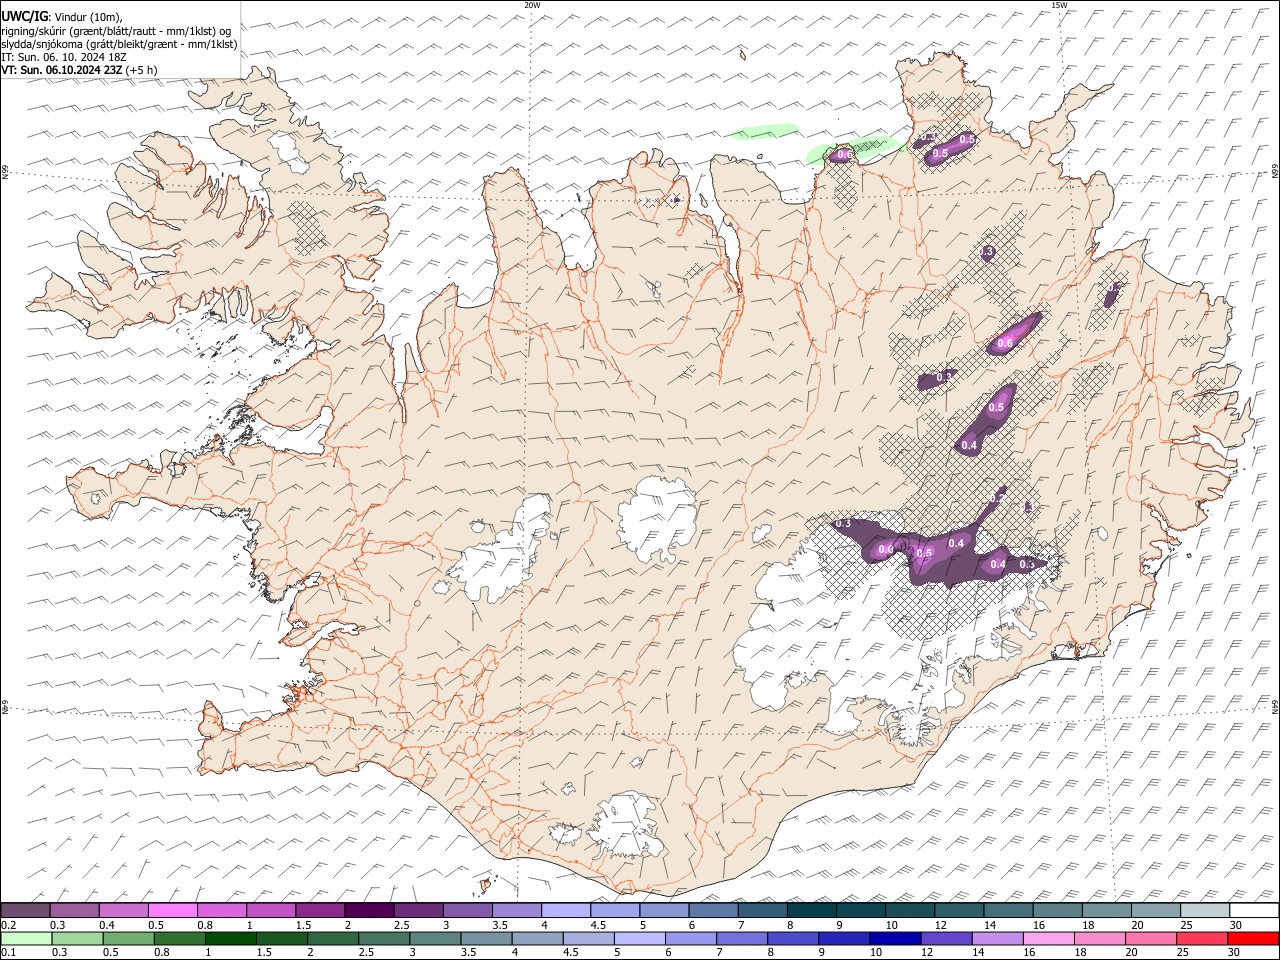Select bottom-row navy blue swatch labeled 10
1280x960 pixels.
pos(896,938)
